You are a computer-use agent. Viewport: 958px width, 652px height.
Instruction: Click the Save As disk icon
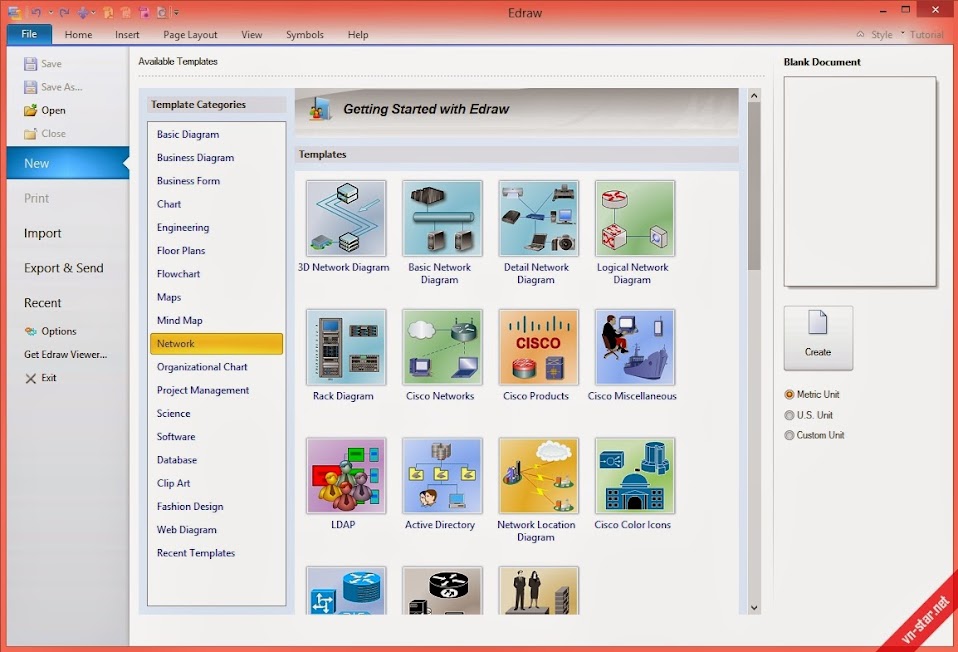pyautogui.click(x=31, y=87)
